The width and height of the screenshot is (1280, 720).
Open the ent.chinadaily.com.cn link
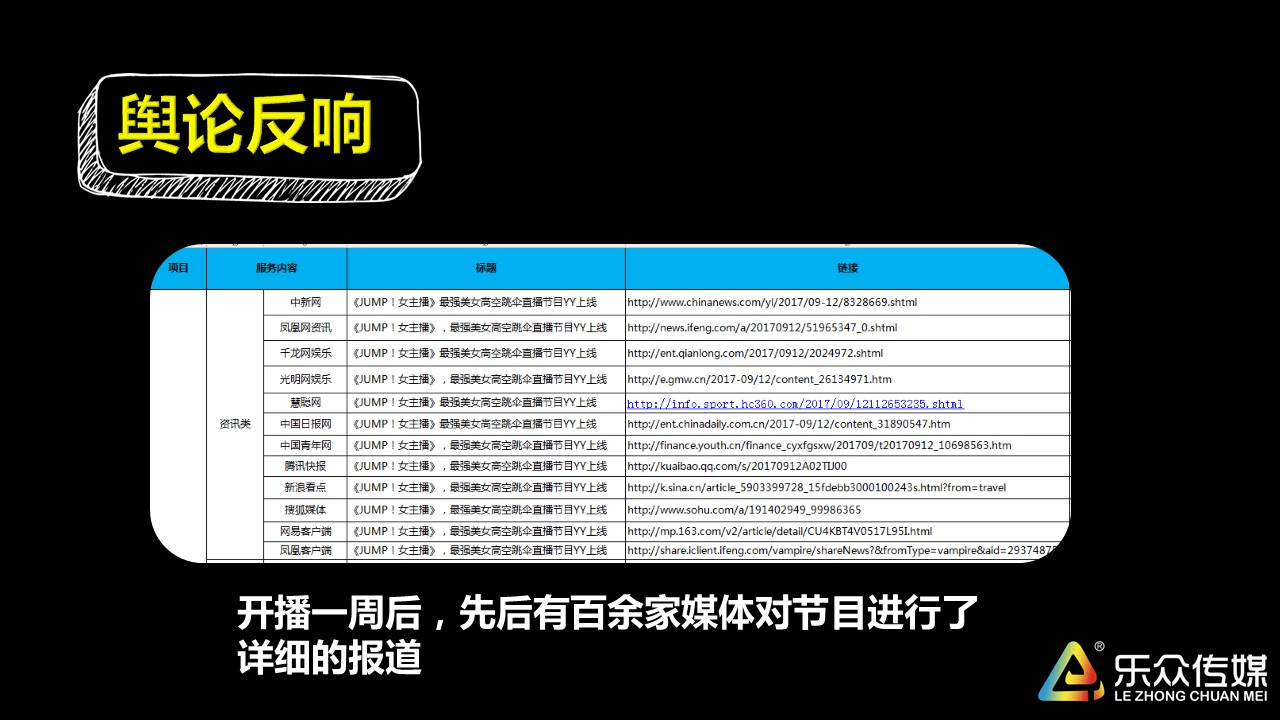pyautogui.click(x=788, y=424)
